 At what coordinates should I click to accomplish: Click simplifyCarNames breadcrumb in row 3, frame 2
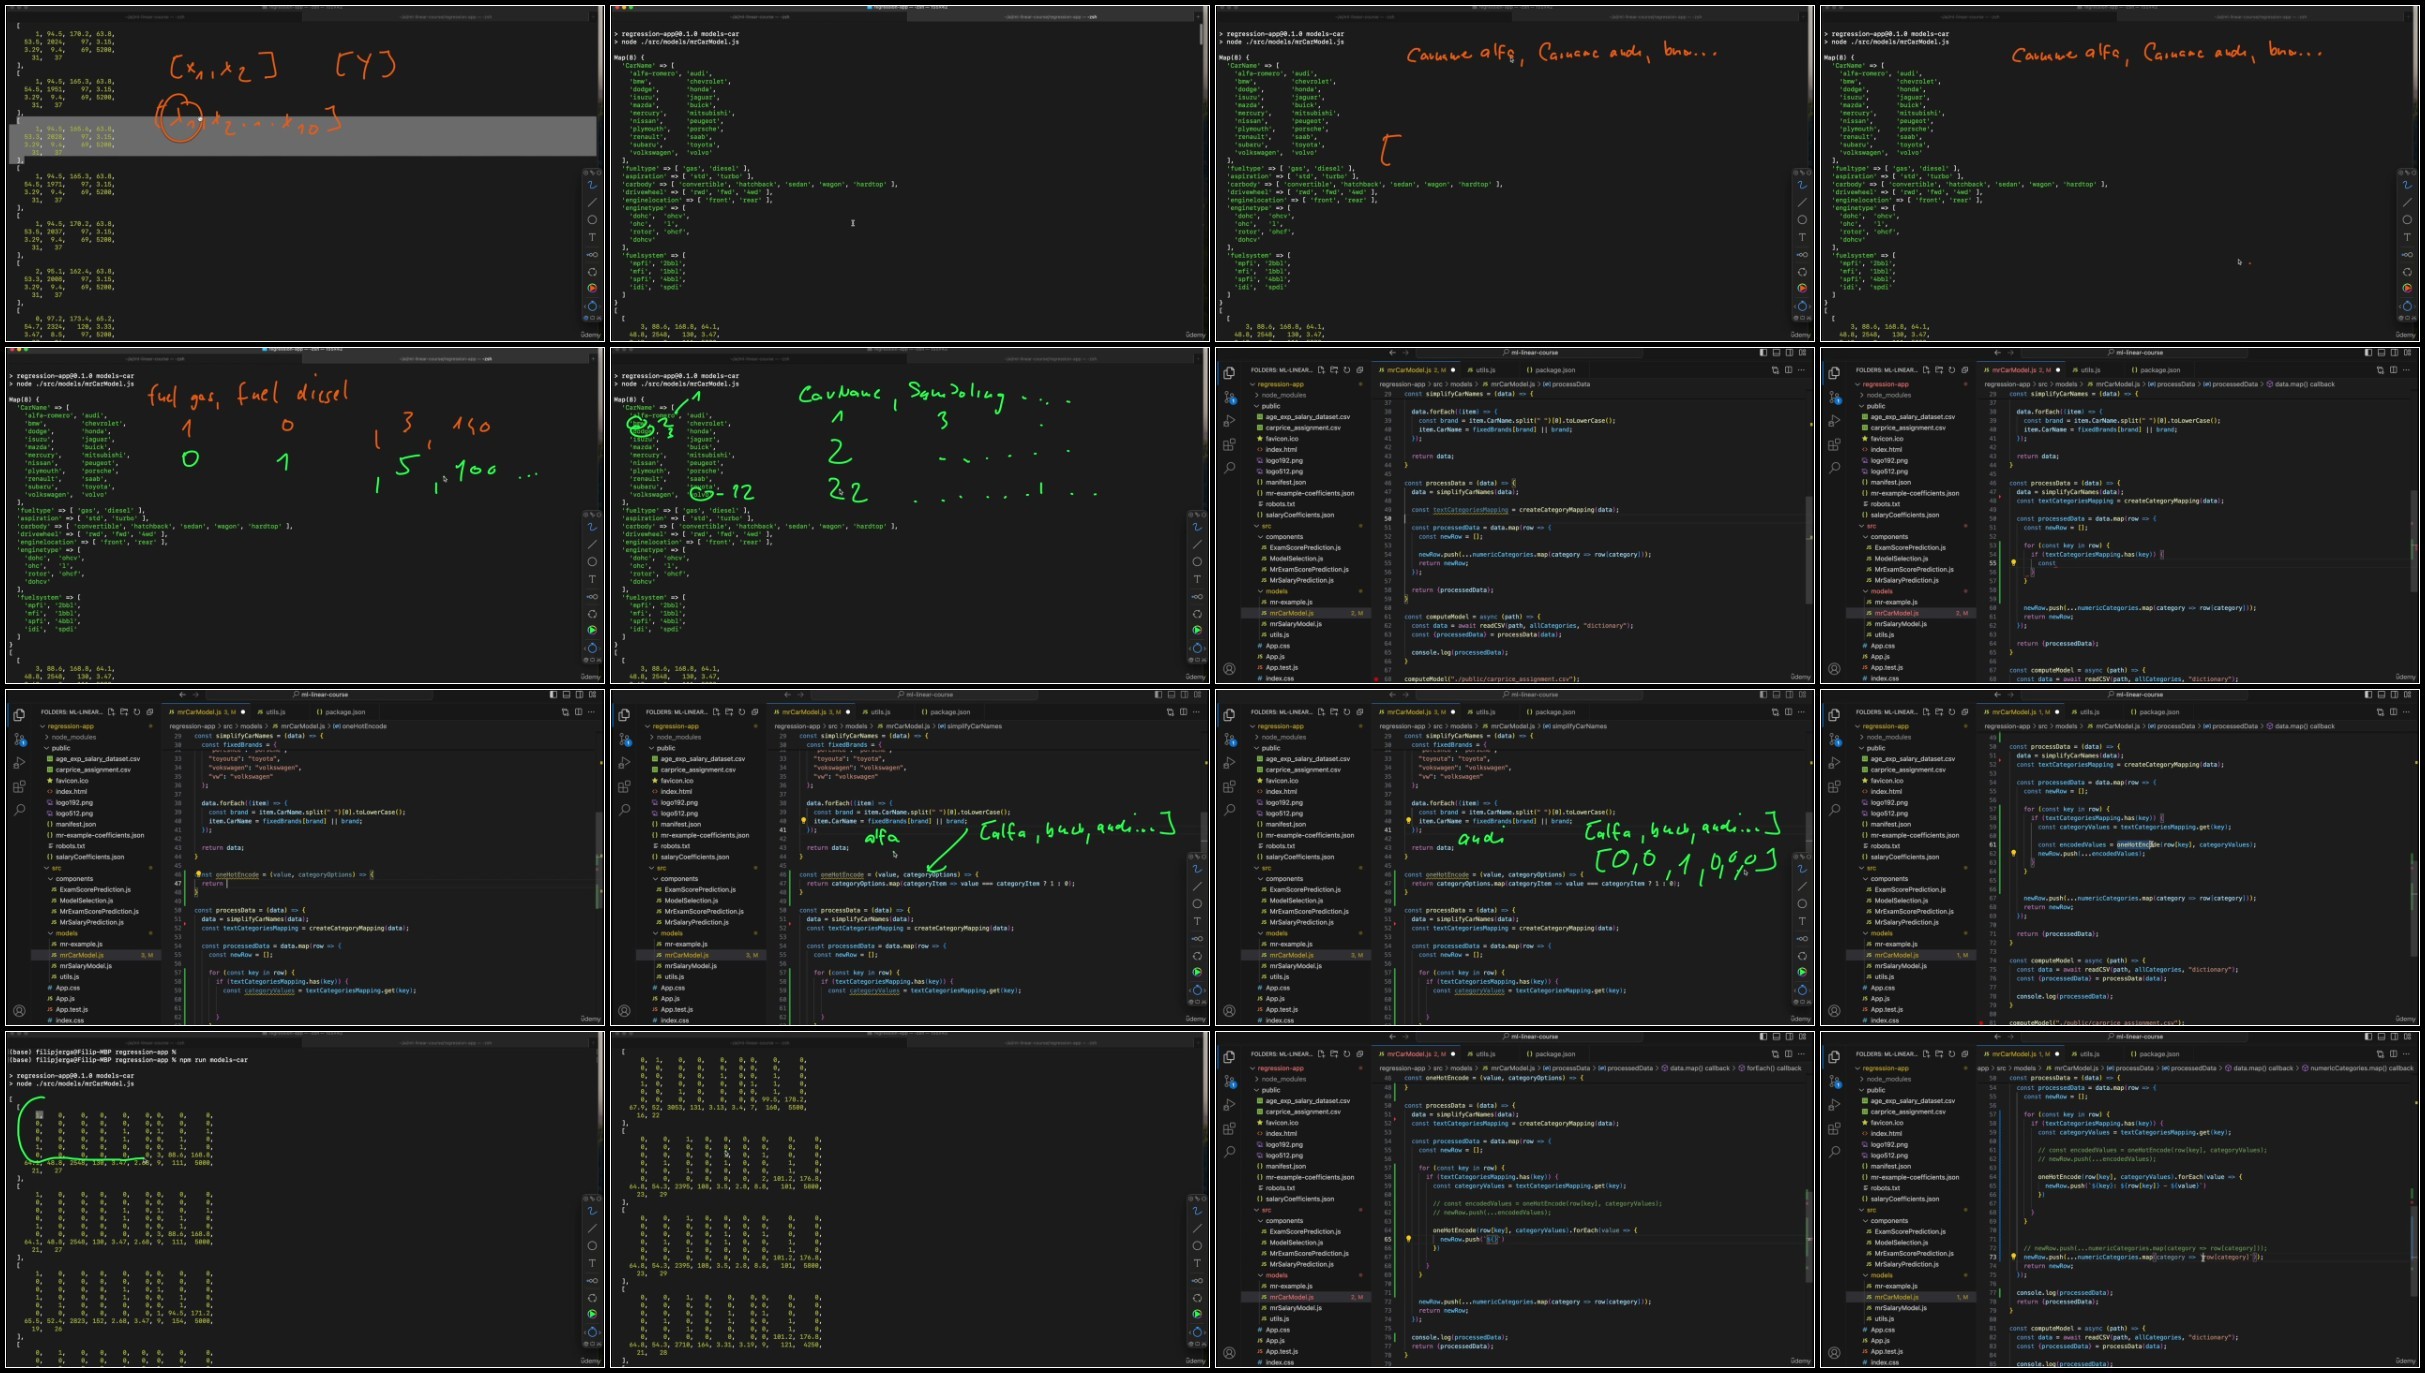(x=968, y=726)
